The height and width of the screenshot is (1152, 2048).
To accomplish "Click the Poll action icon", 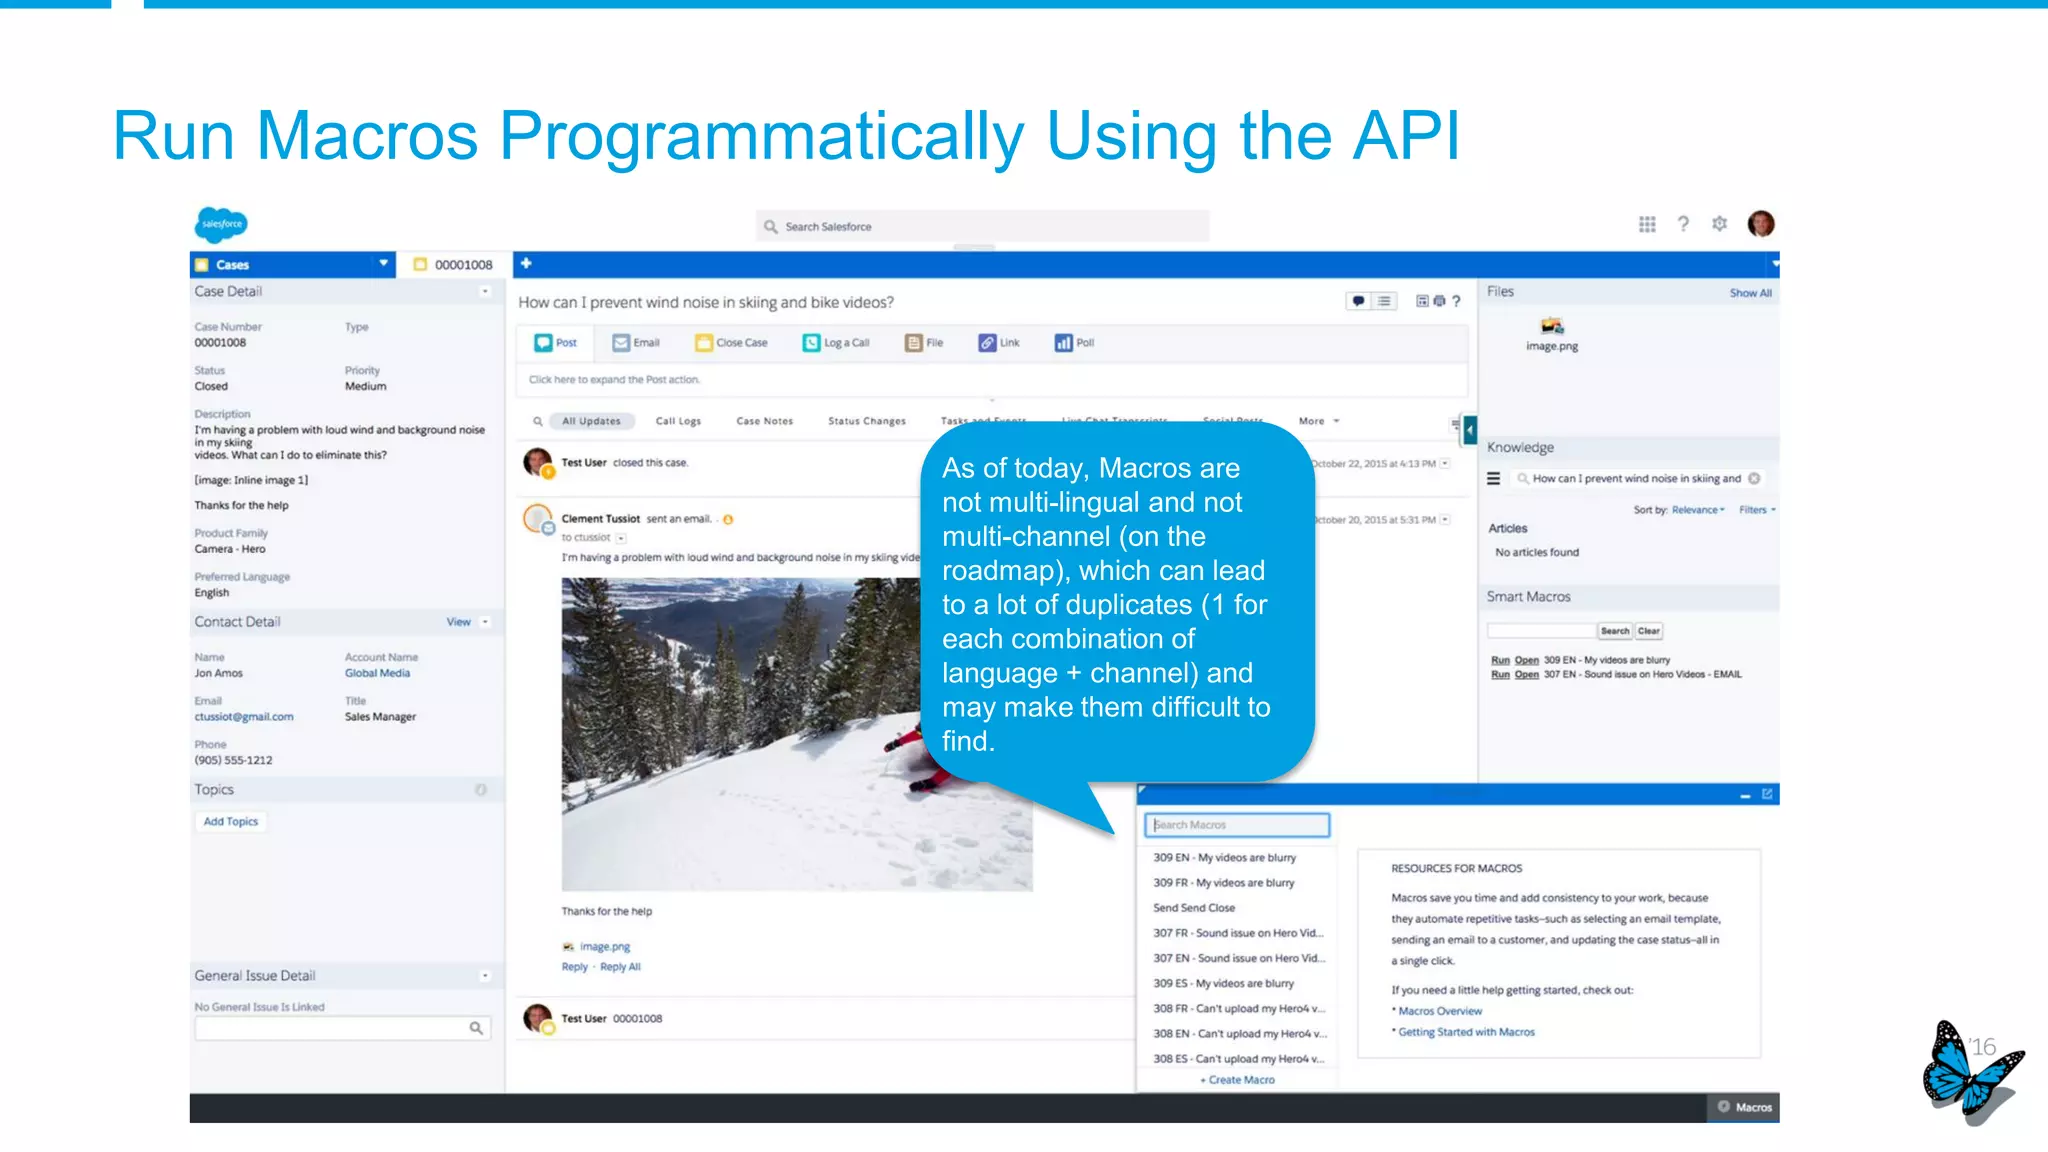I will click(x=1063, y=343).
